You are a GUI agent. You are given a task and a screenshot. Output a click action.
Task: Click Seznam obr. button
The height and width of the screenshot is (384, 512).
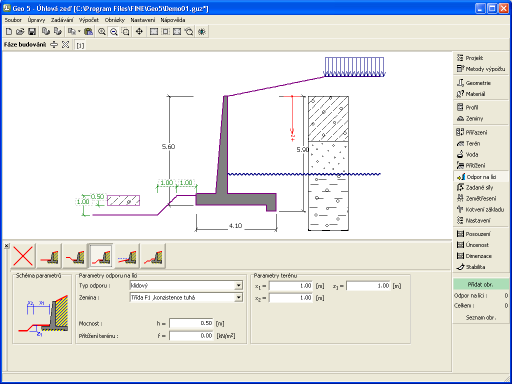click(480, 317)
